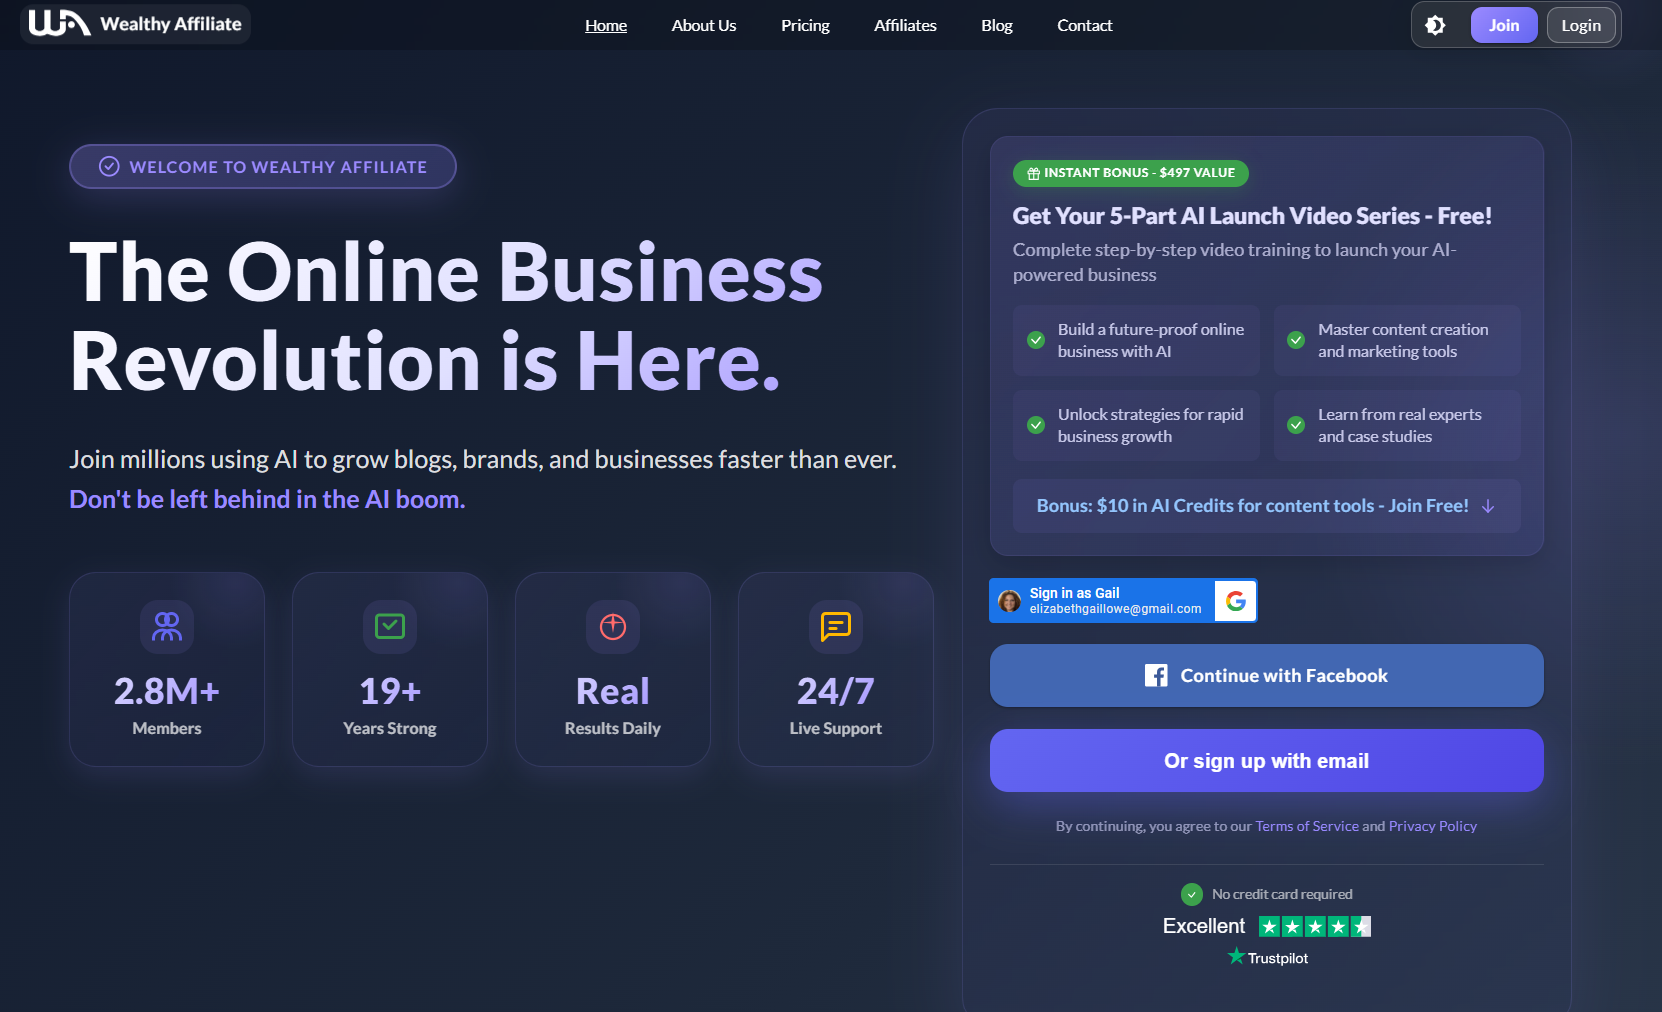Click the Live Support chat icon

(x=836, y=626)
